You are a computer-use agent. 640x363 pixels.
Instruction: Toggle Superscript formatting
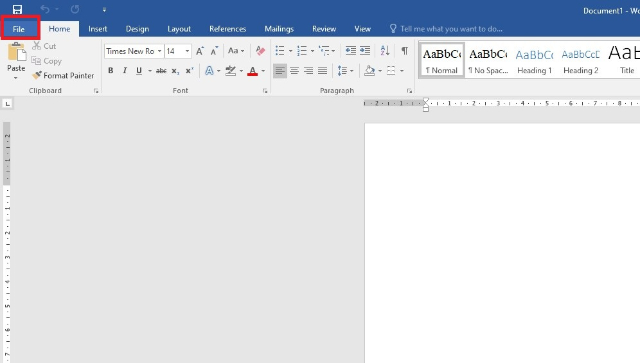pos(189,71)
